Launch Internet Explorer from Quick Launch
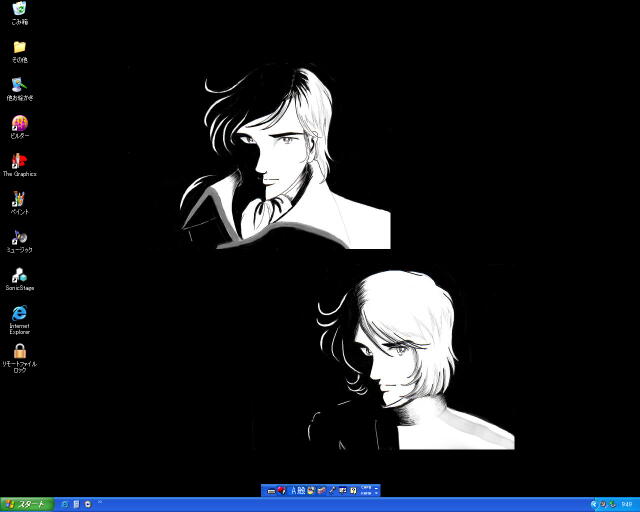Viewport: 640px width, 512px height. tap(65, 505)
